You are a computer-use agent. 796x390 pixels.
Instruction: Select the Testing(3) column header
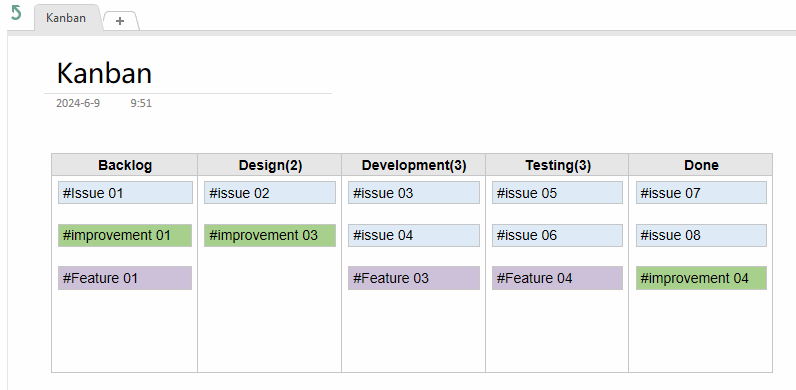(x=557, y=165)
